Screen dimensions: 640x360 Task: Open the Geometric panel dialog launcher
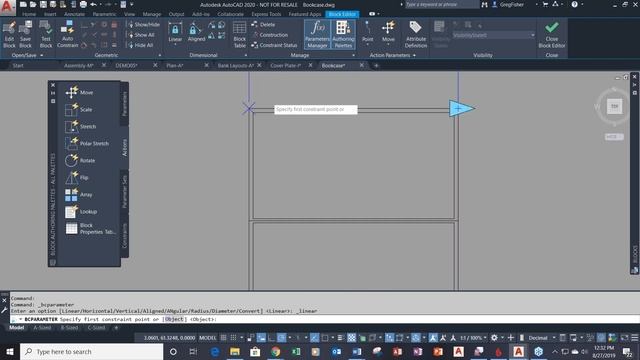[x=160, y=55]
